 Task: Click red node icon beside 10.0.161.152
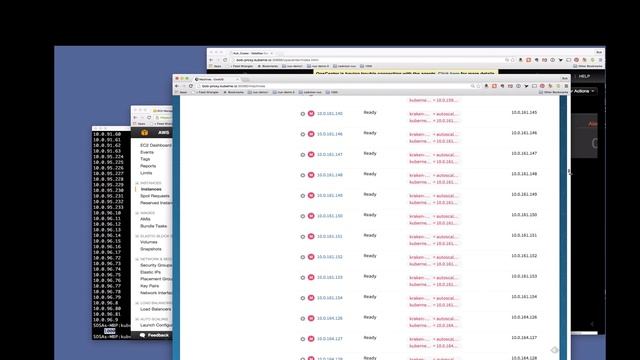tap(311, 257)
